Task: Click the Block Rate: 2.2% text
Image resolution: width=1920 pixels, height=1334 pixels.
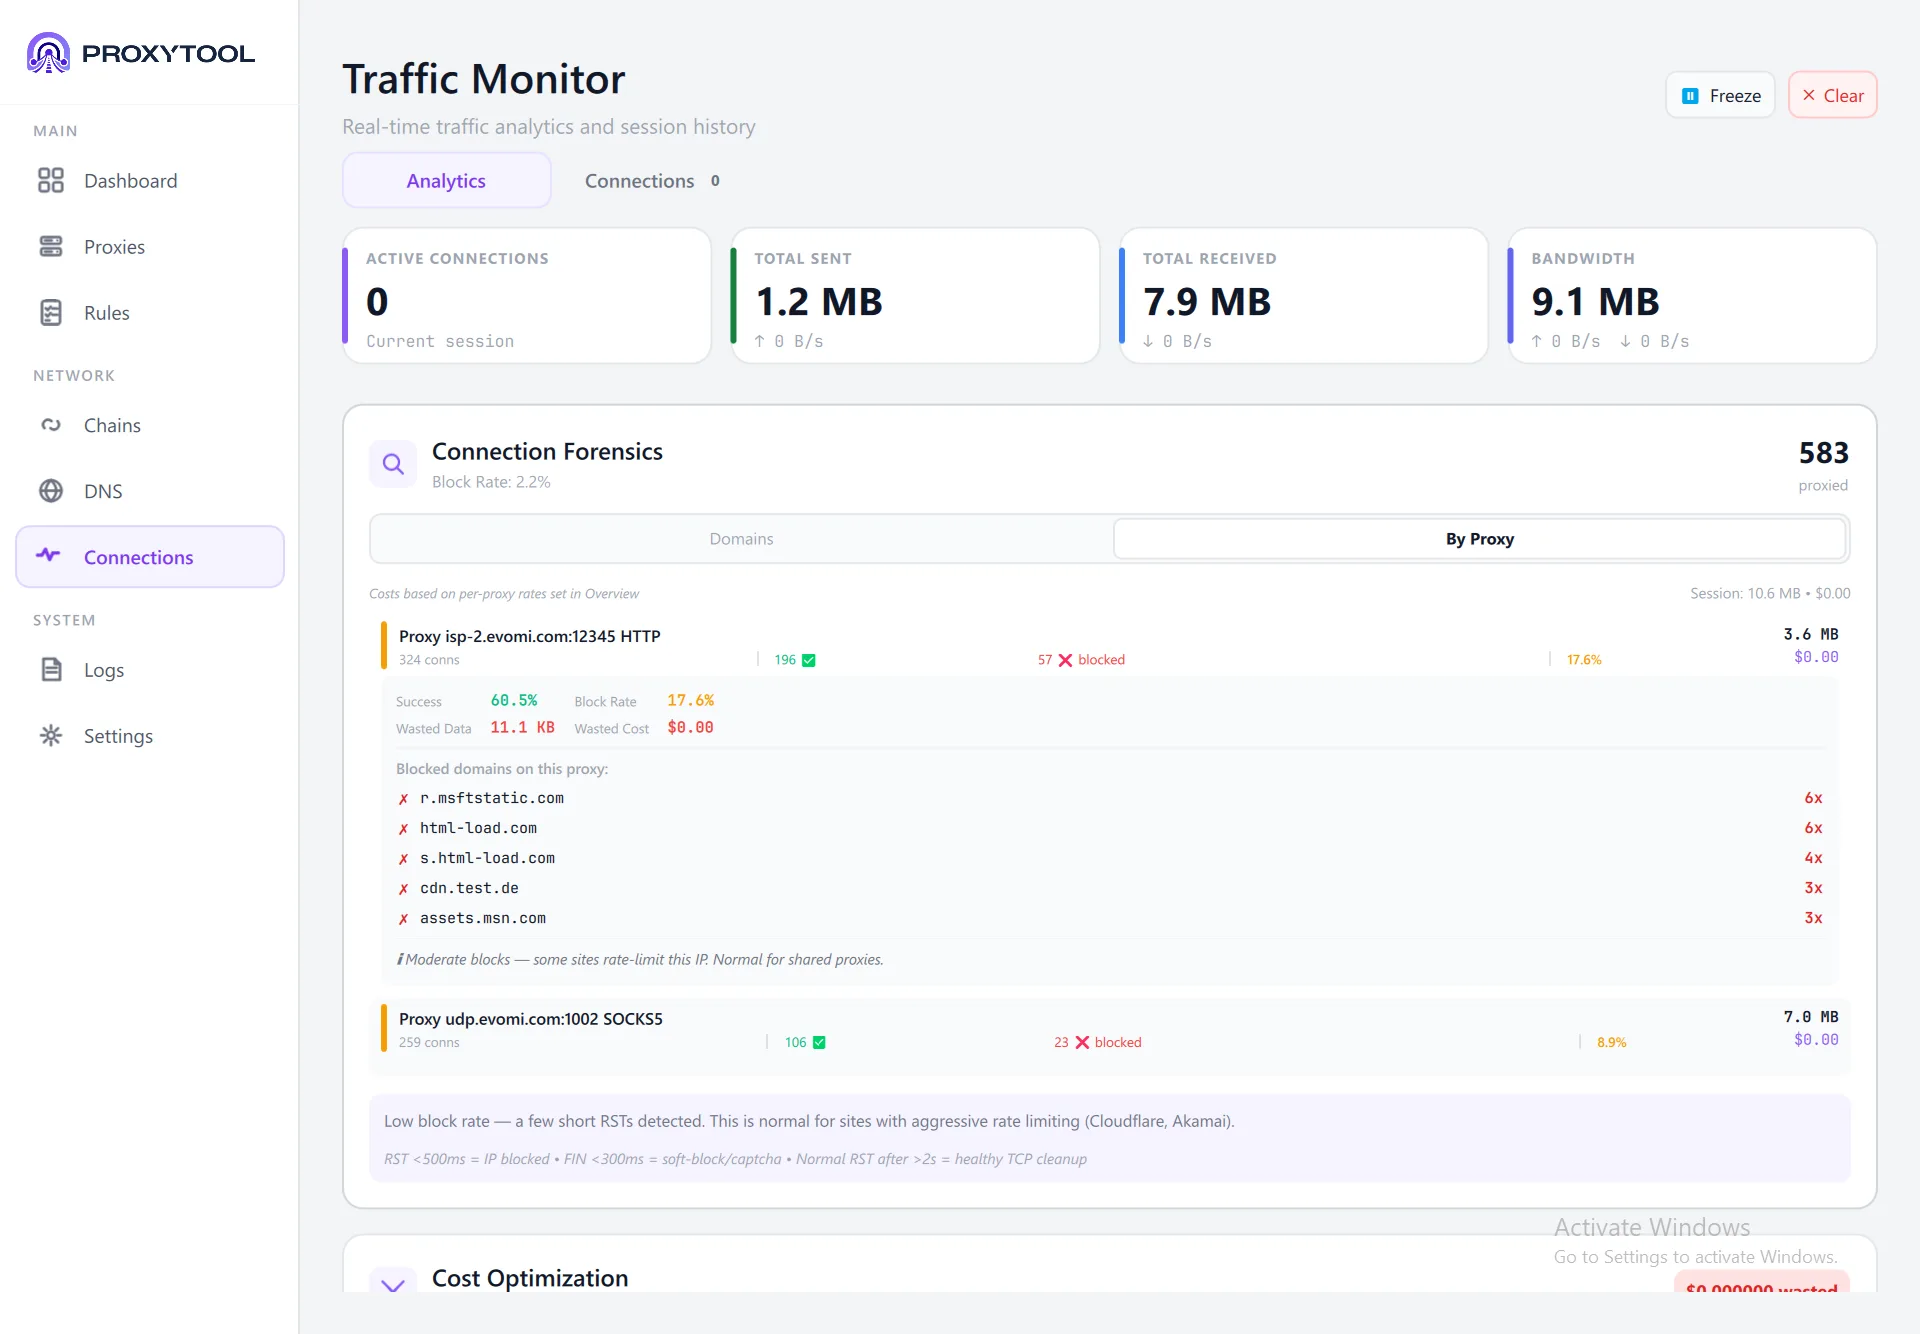Action: (491, 481)
